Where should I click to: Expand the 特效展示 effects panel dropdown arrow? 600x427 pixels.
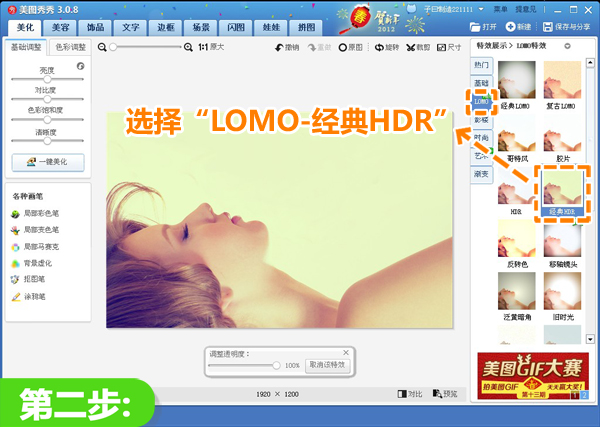click(568, 46)
